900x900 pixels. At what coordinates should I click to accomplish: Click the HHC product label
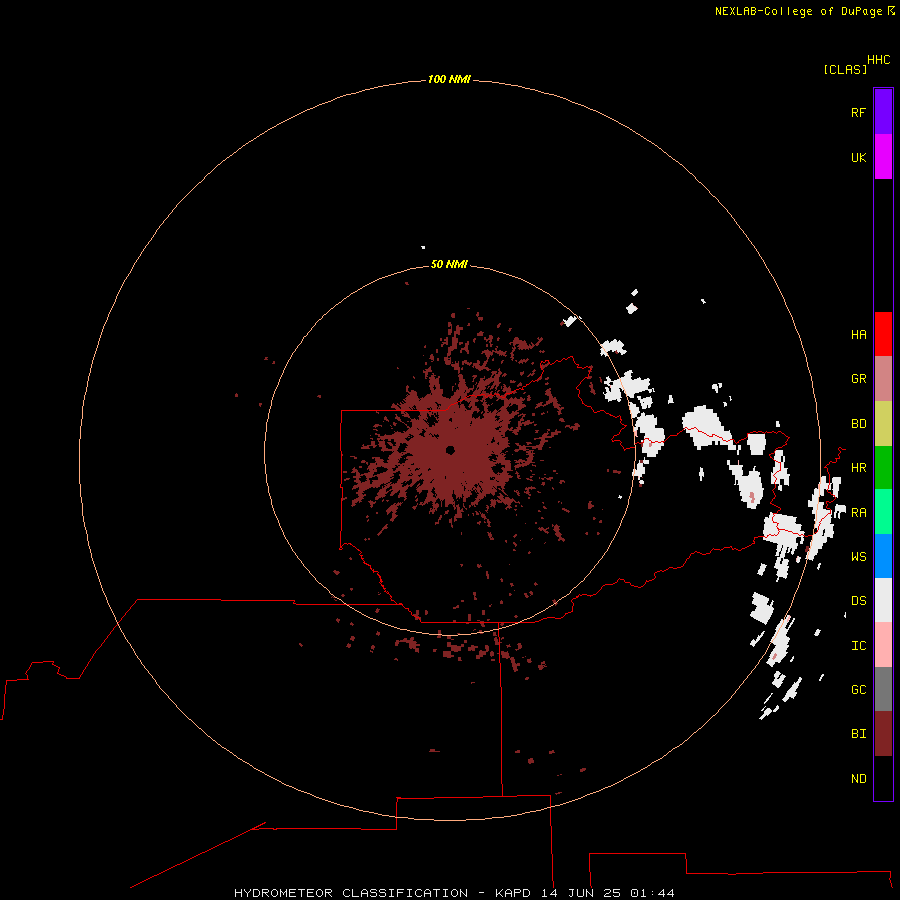878,60
